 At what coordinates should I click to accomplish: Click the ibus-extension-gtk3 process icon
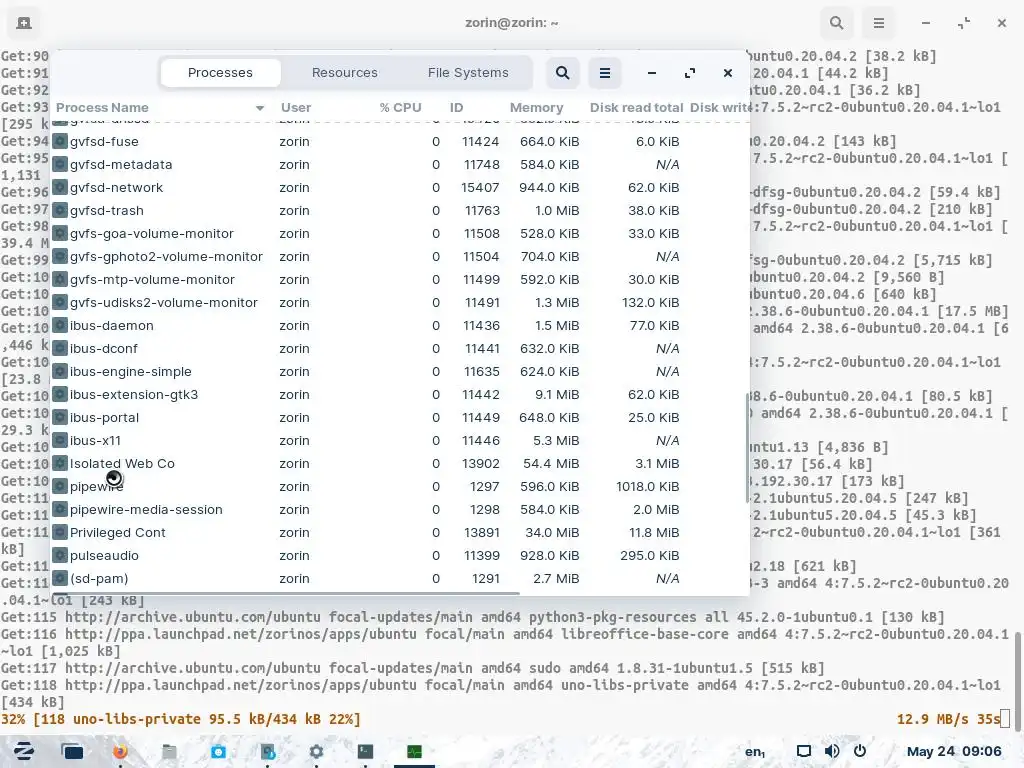60,394
